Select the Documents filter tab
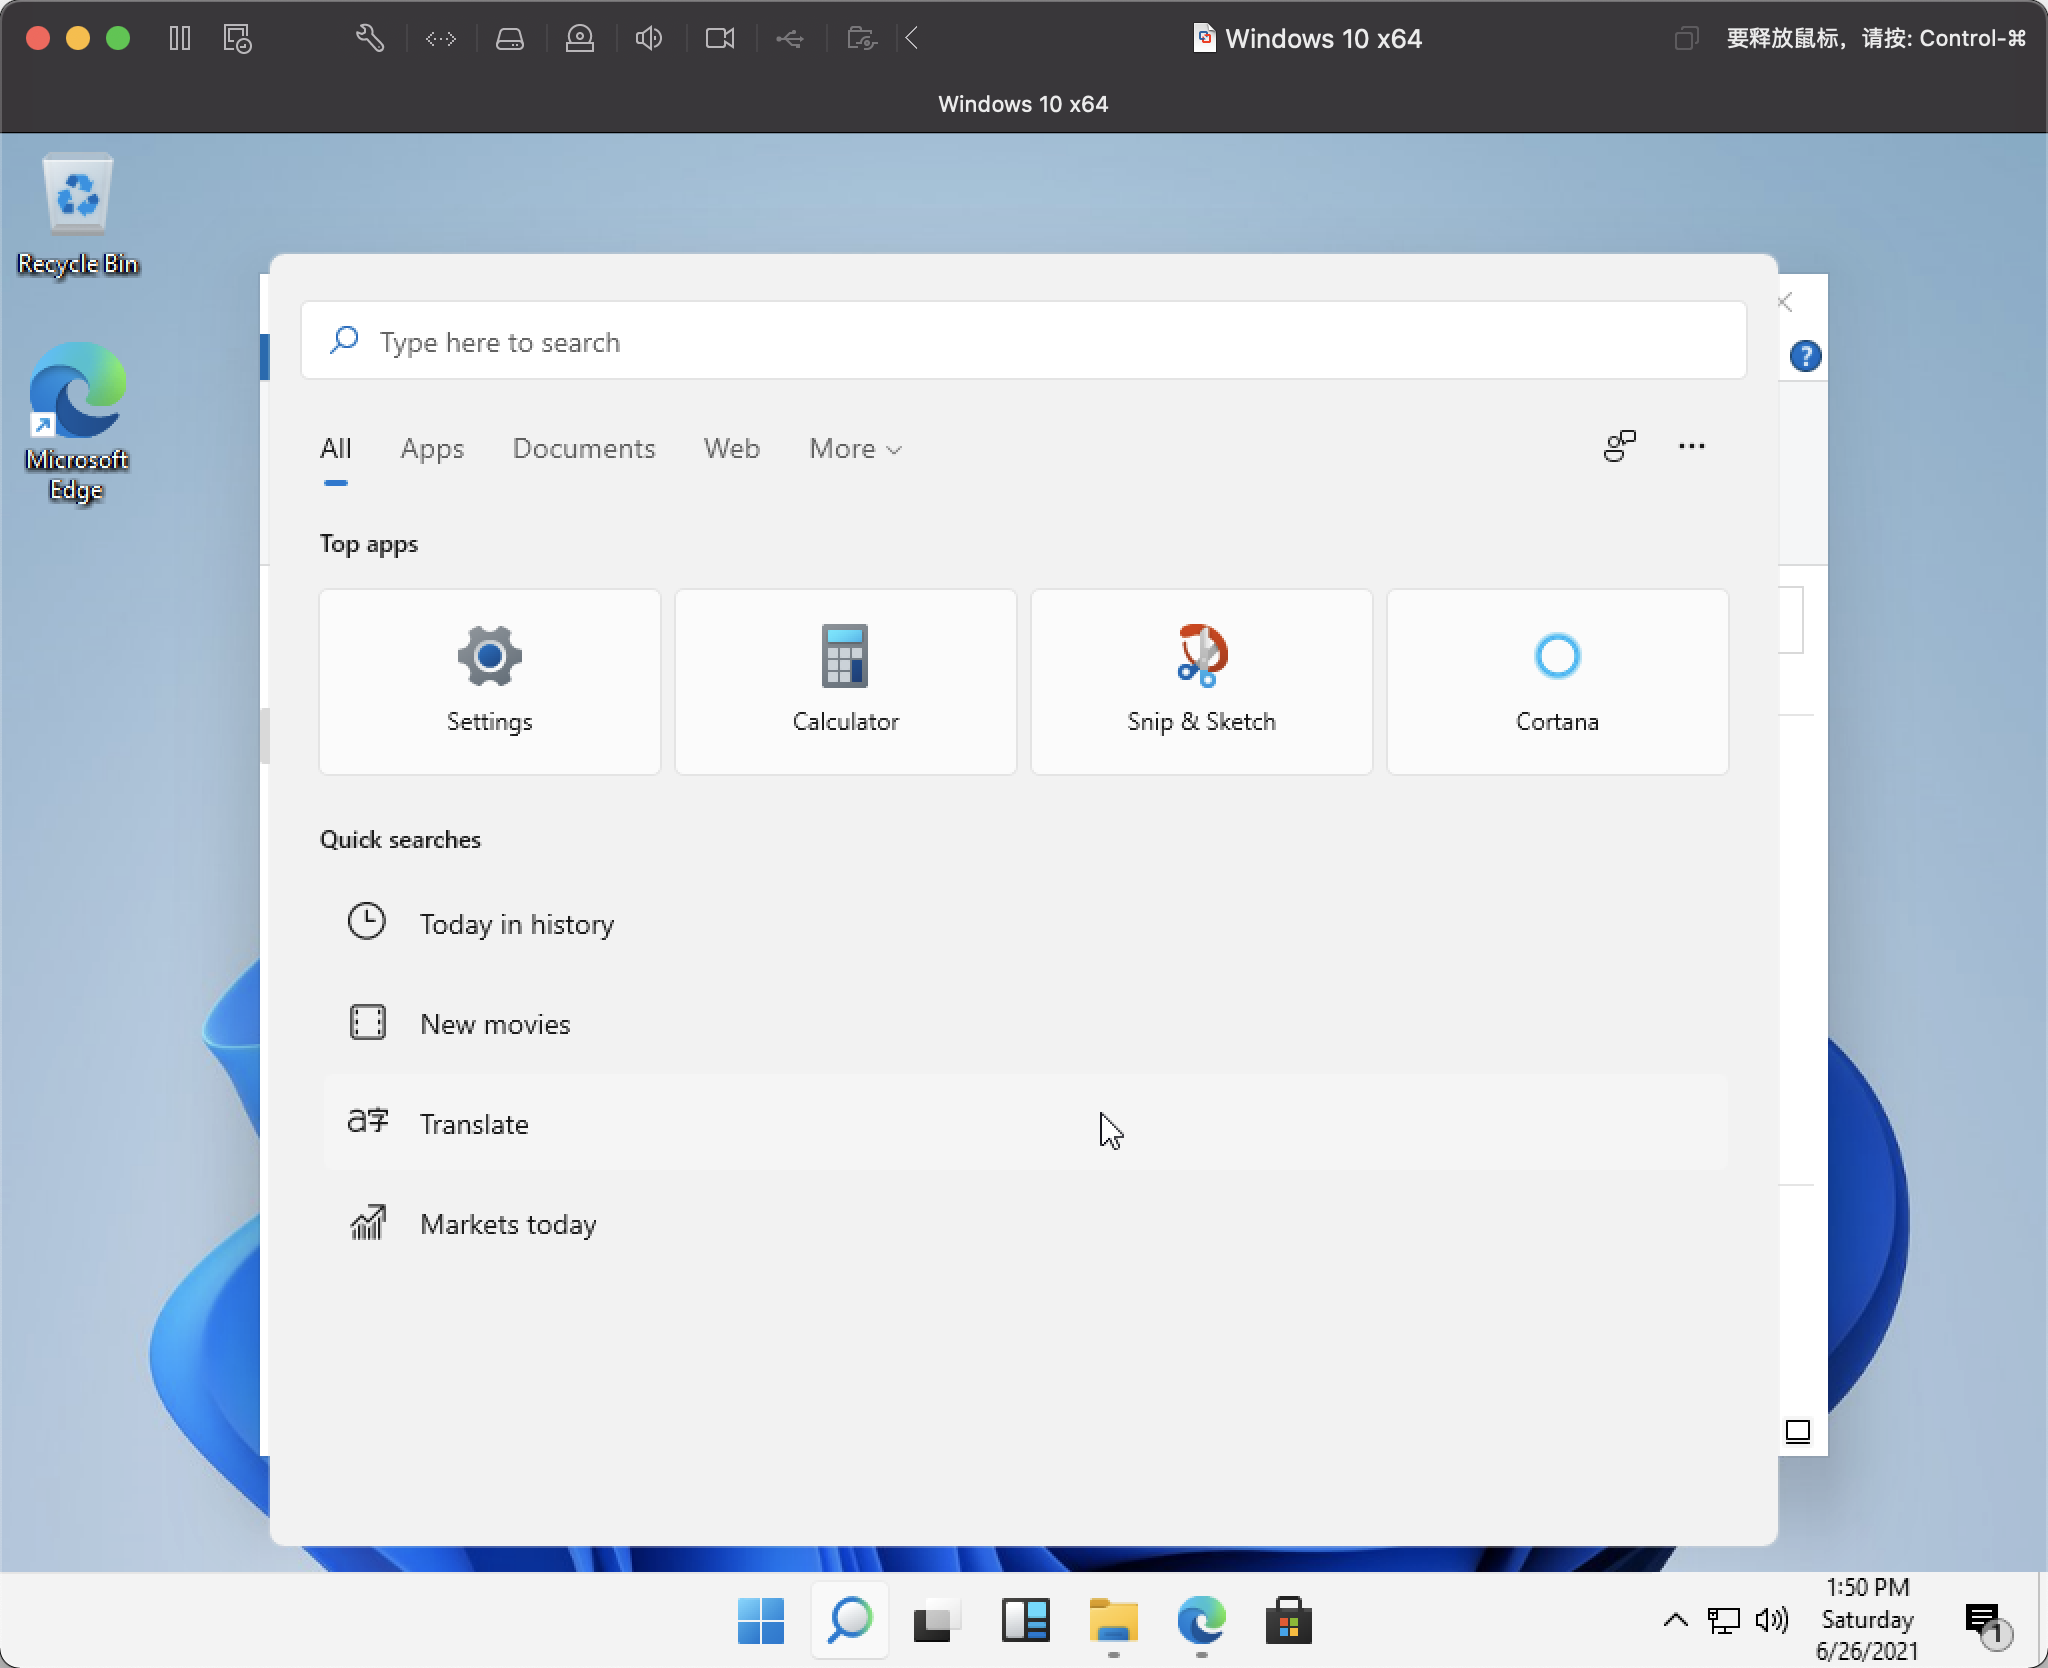The width and height of the screenshot is (2048, 1668). [583, 449]
